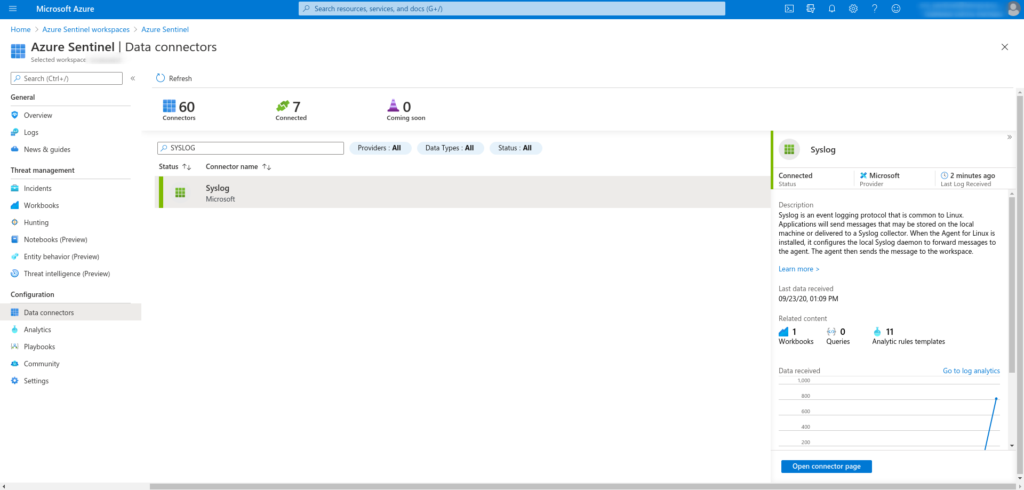Open the help question mark icon

874,8
